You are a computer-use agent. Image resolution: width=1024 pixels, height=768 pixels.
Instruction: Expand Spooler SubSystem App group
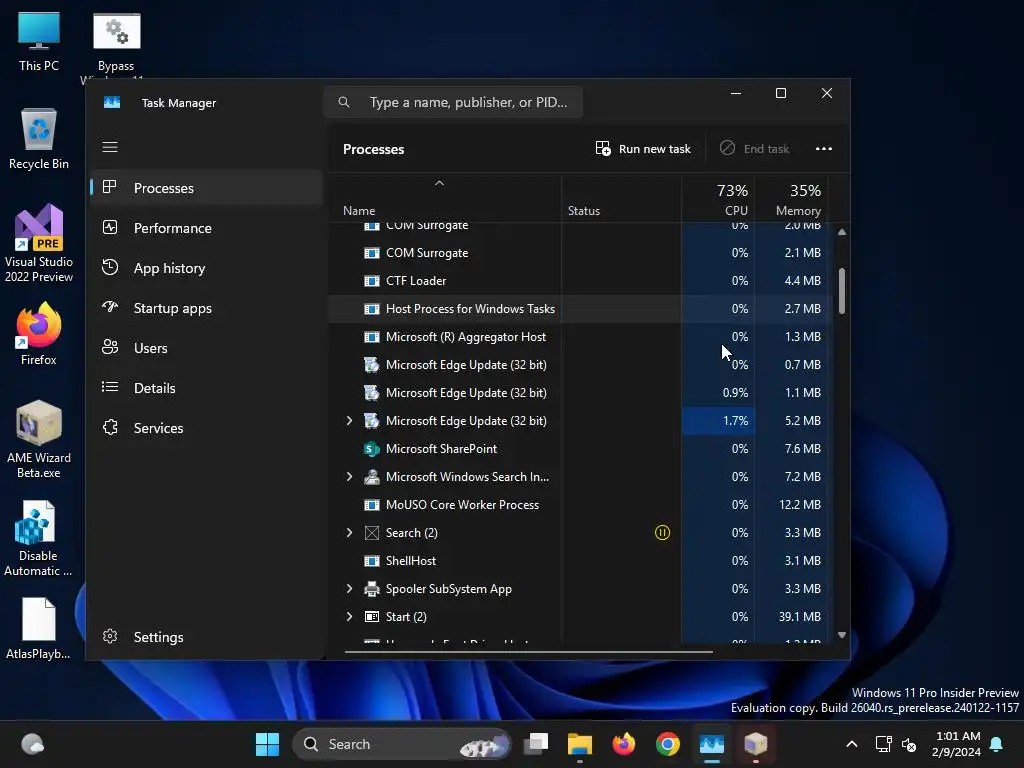click(349, 588)
